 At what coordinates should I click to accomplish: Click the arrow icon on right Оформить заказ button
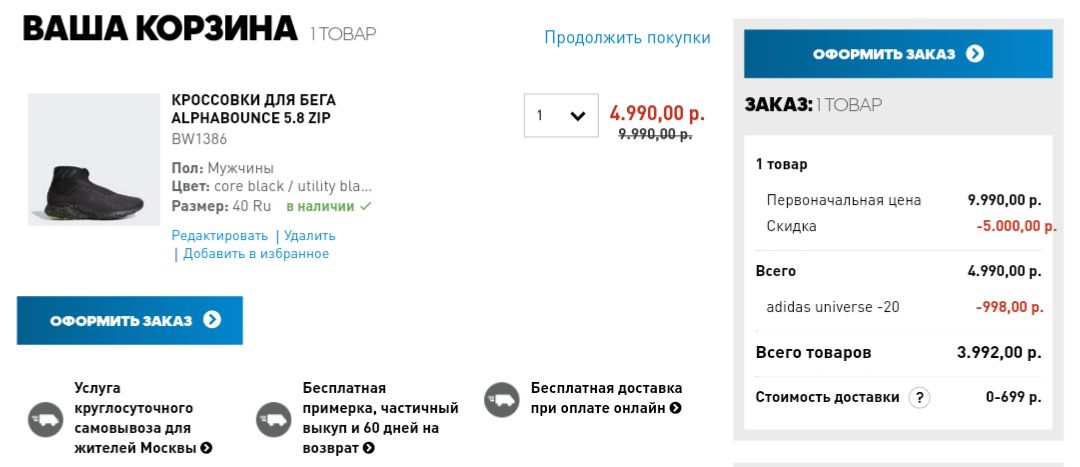click(975, 54)
